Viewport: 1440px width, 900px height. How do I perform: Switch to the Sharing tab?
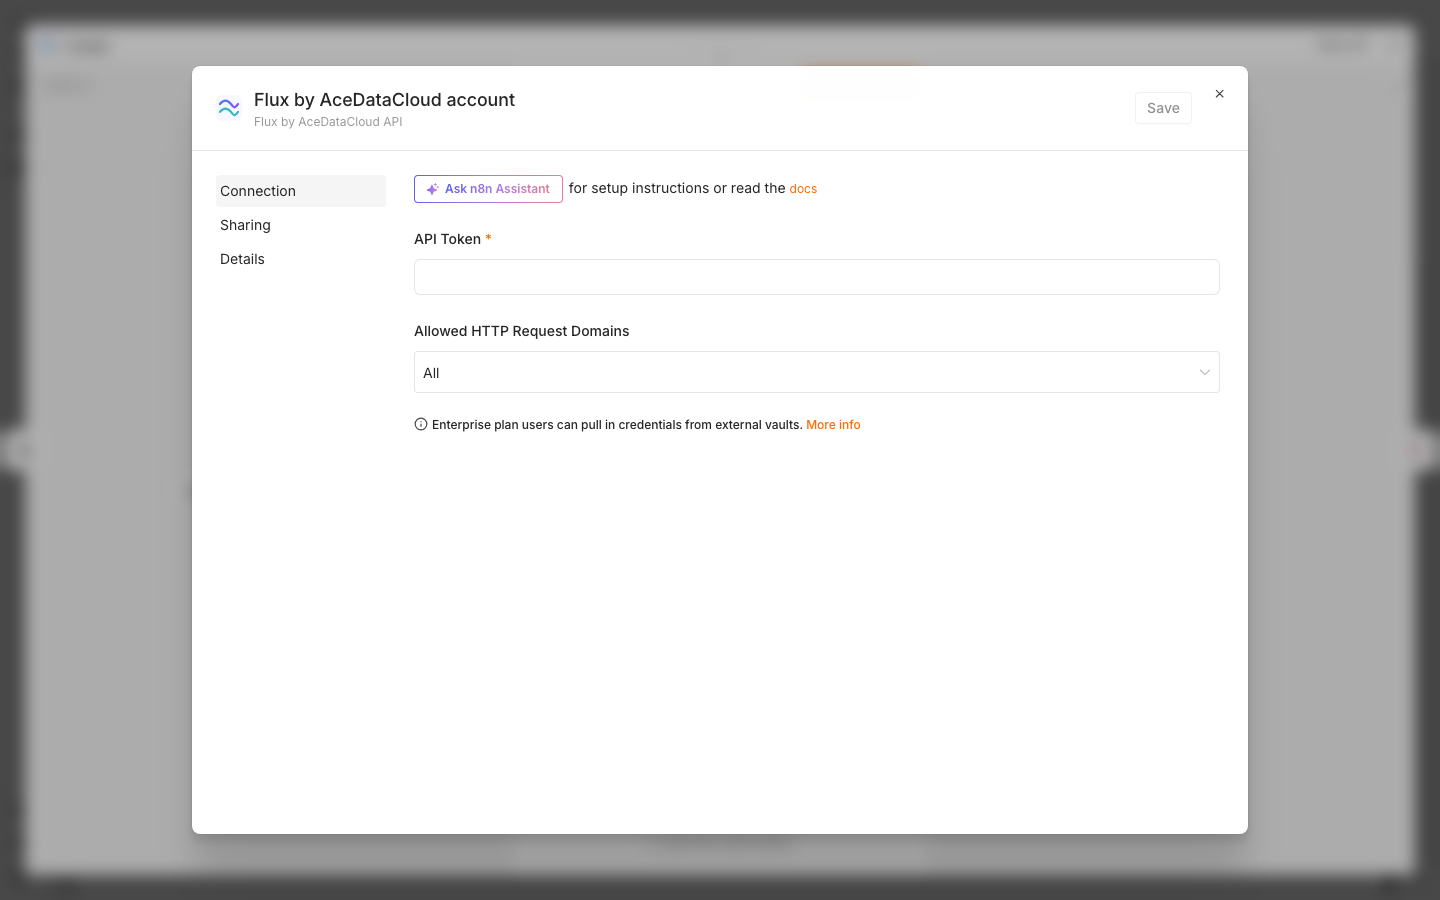click(301, 225)
